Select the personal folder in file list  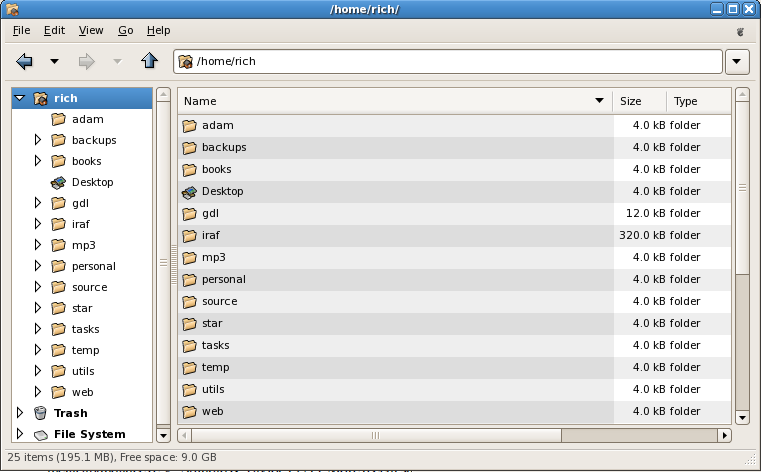223,279
